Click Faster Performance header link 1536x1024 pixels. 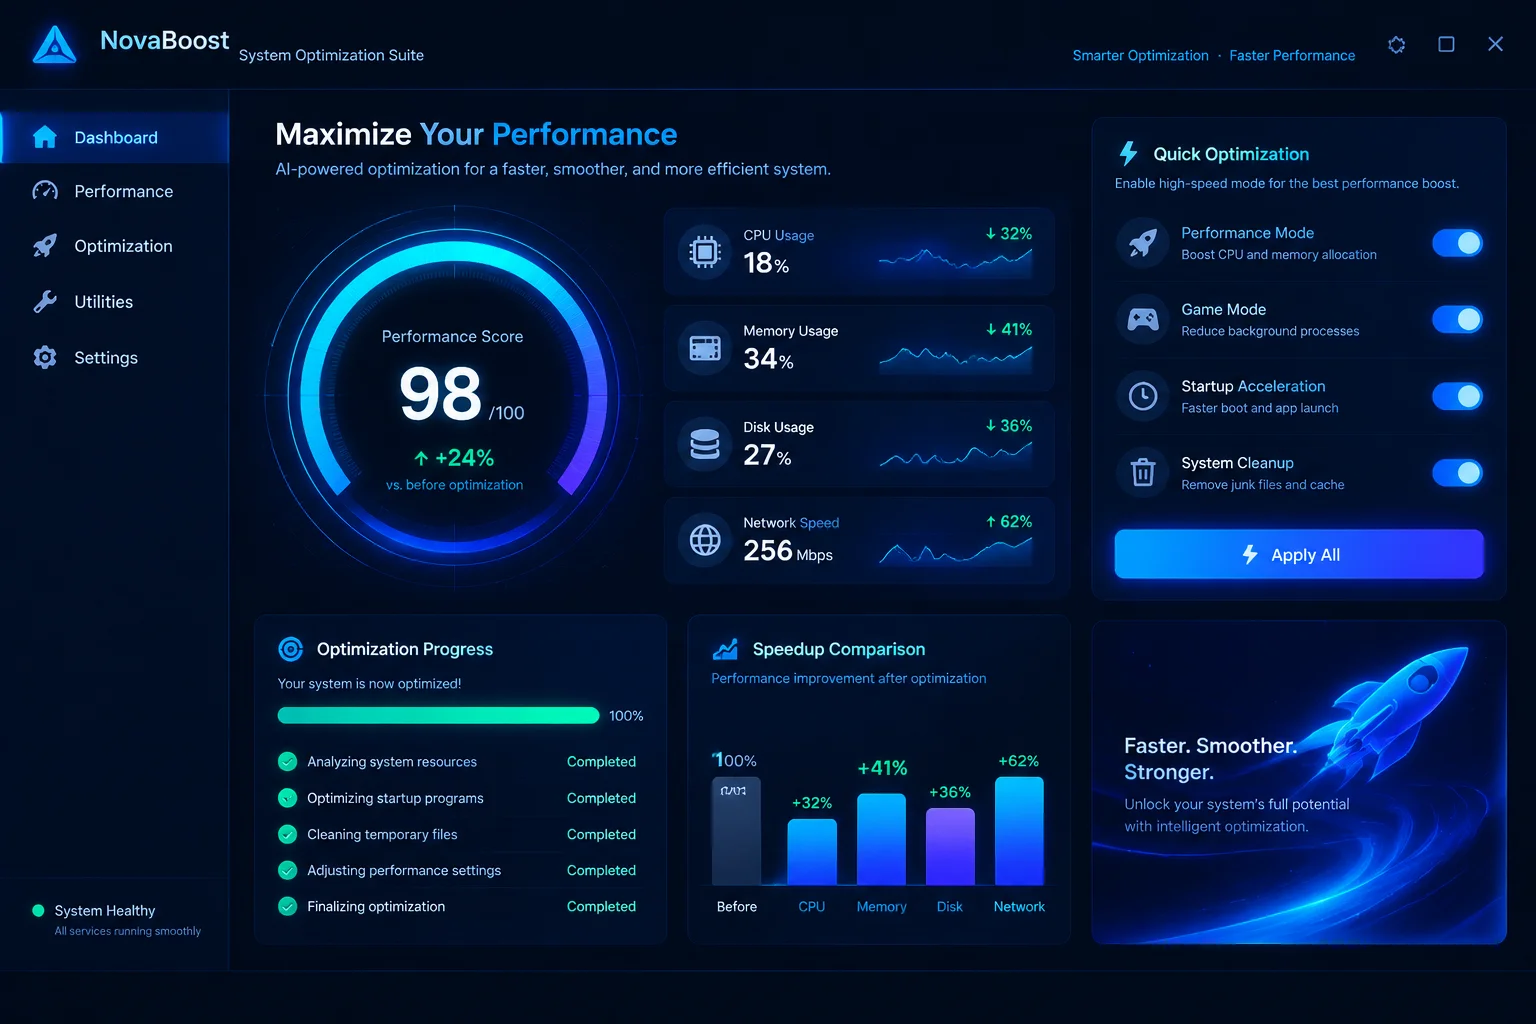point(1292,56)
